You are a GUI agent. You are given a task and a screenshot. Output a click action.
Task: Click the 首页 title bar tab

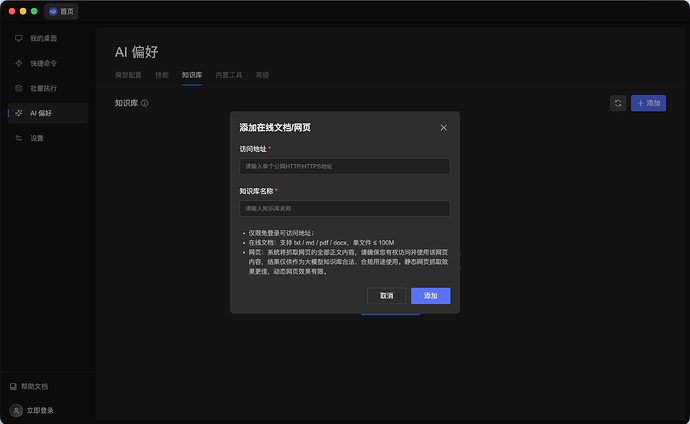[x=61, y=11]
